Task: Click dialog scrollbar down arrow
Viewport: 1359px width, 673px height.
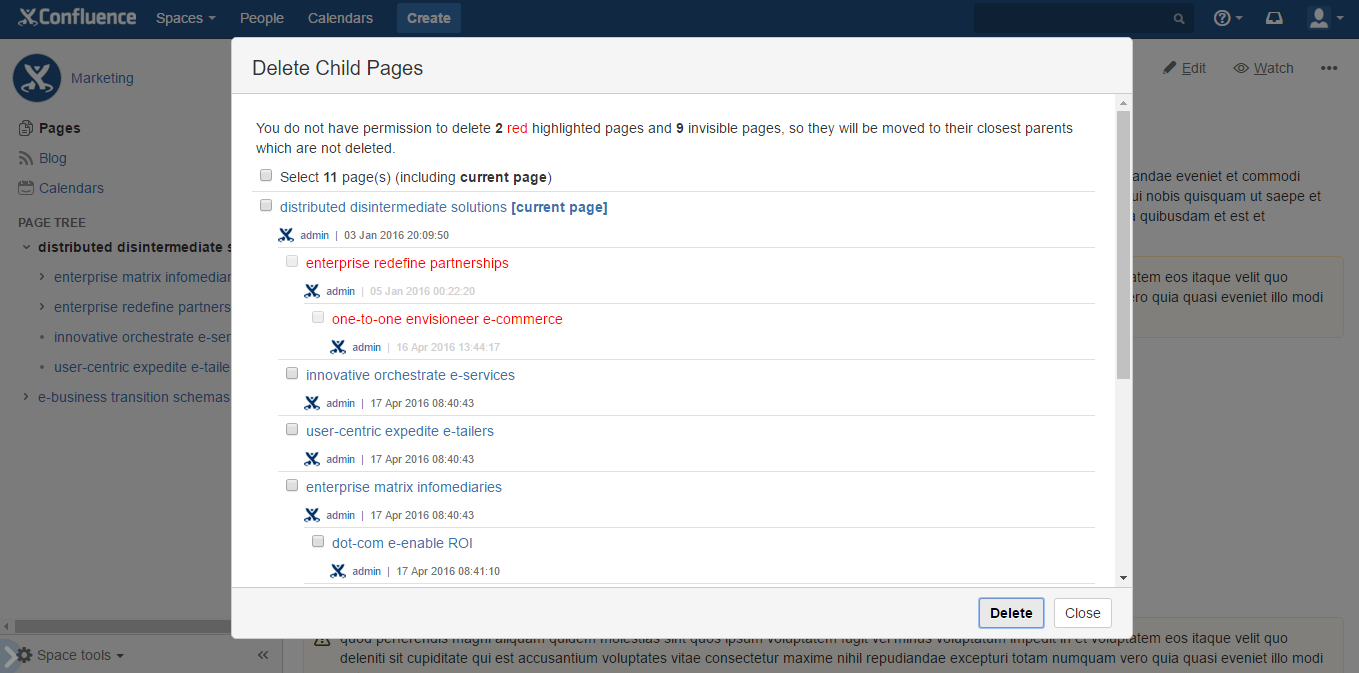Action: tap(1124, 578)
